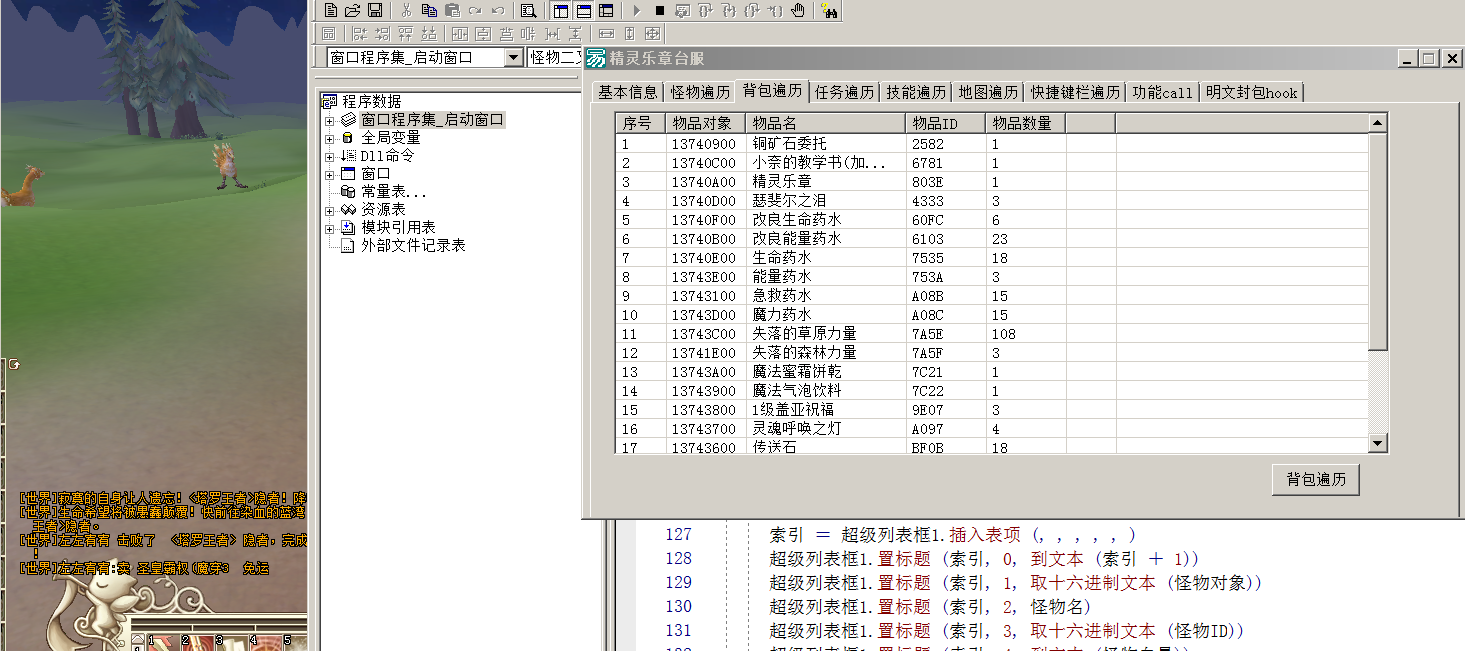This screenshot has height=651, width=1465.
Task: Switch to the 基本信息 tab
Action: click(628, 92)
